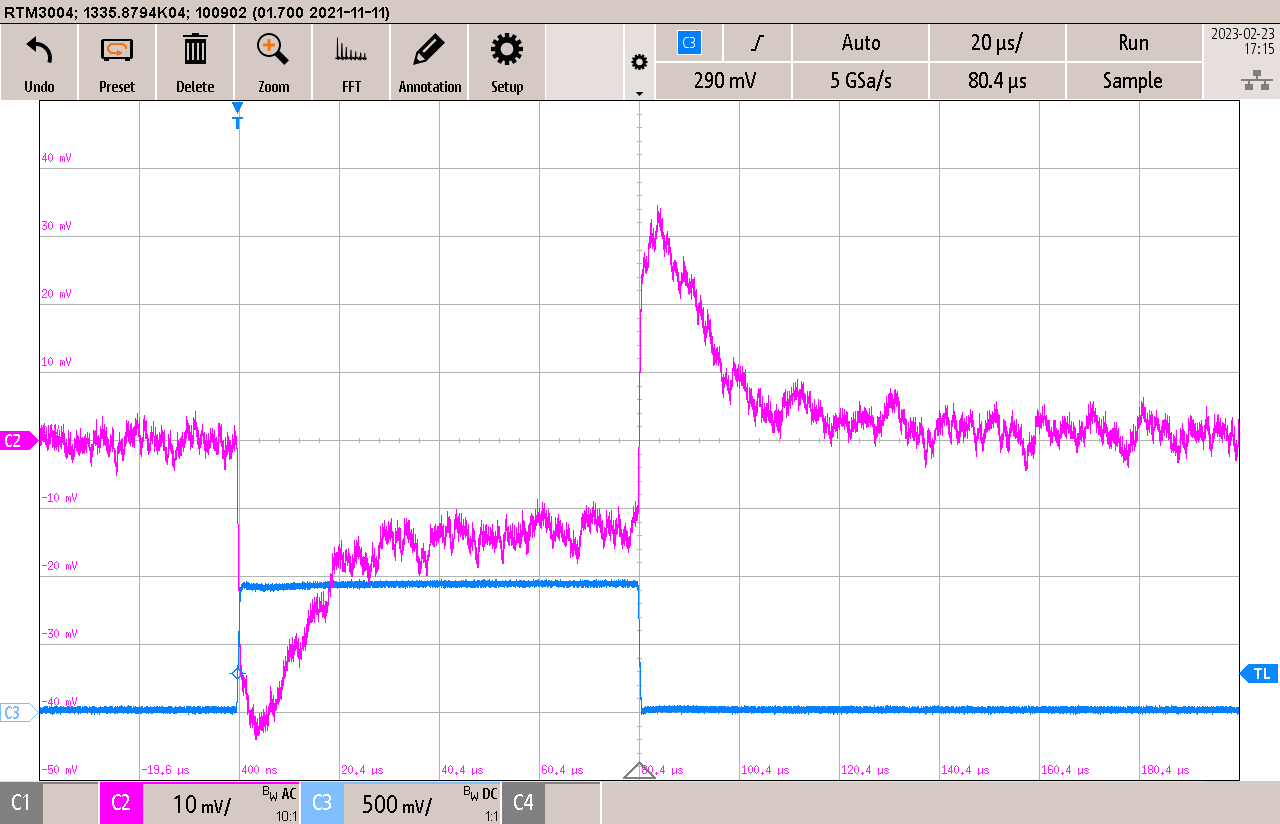Click the -50 mV axis label

(58, 770)
